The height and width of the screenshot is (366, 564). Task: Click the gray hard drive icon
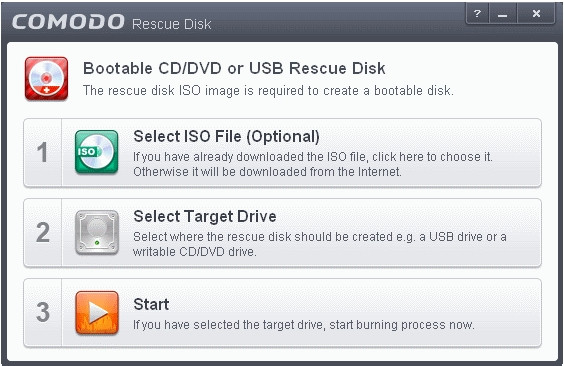pos(97,232)
